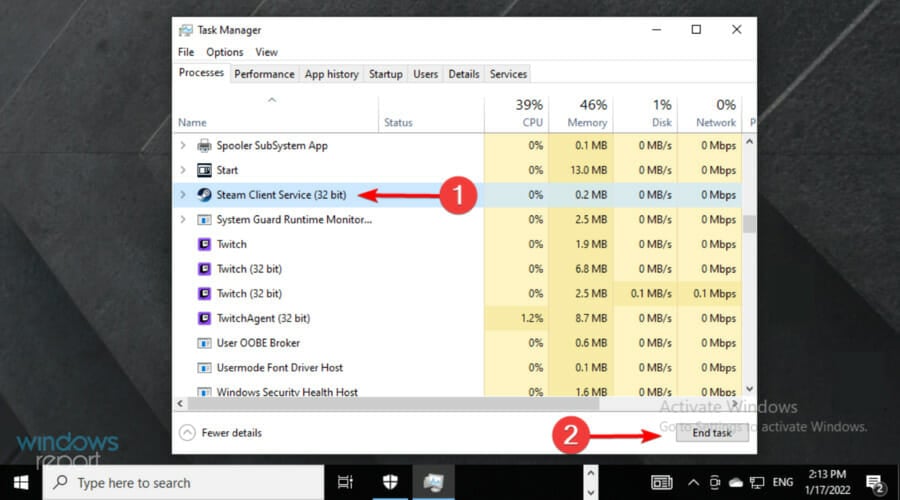The width and height of the screenshot is (900, 500).
Task: Expand the Steam Client Service process
Action: click(x=183, y=195)
